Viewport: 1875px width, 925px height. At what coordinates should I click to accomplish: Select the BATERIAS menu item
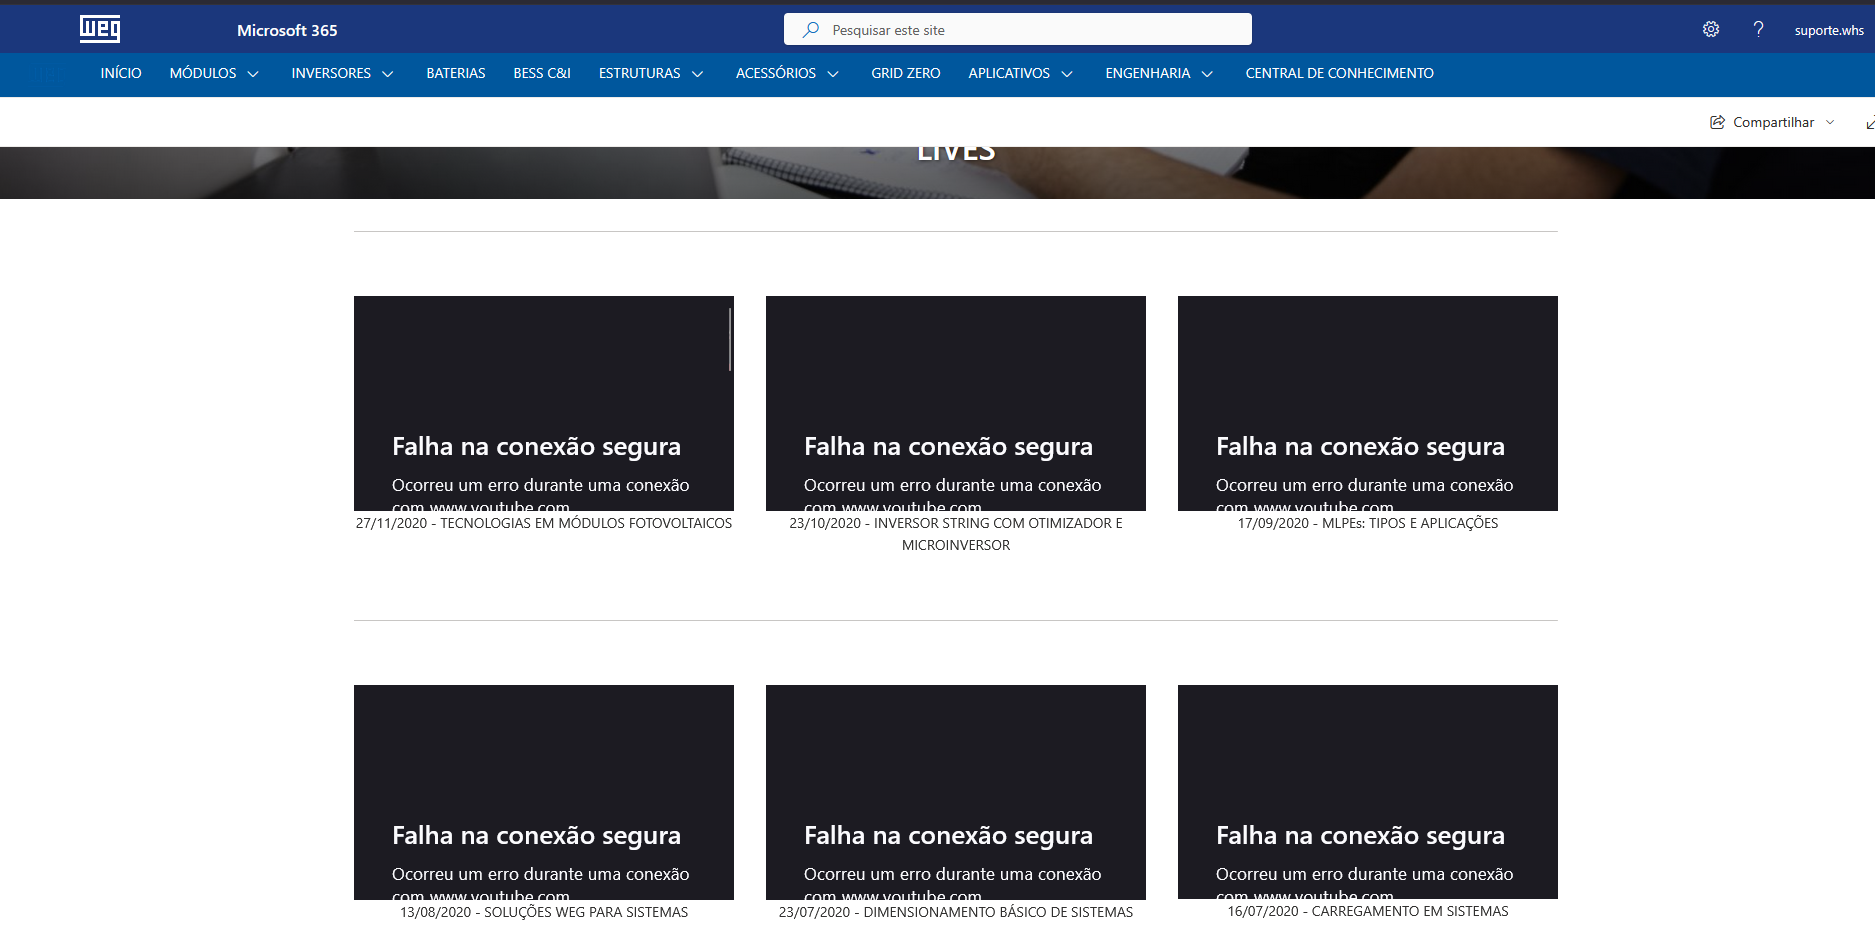(x=455, y=73)
